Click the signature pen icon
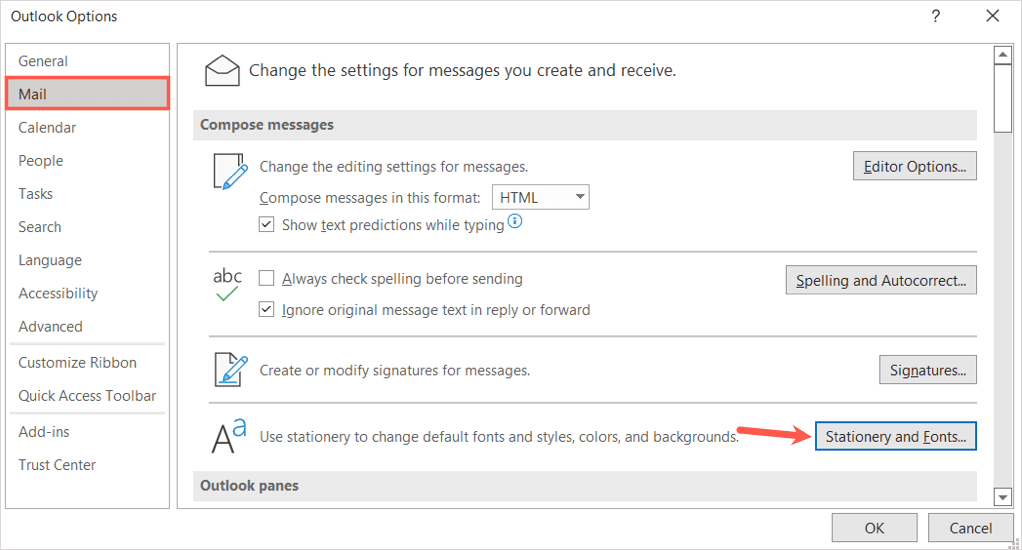Viewport: 1022px width, 550px height. (229, 369)
